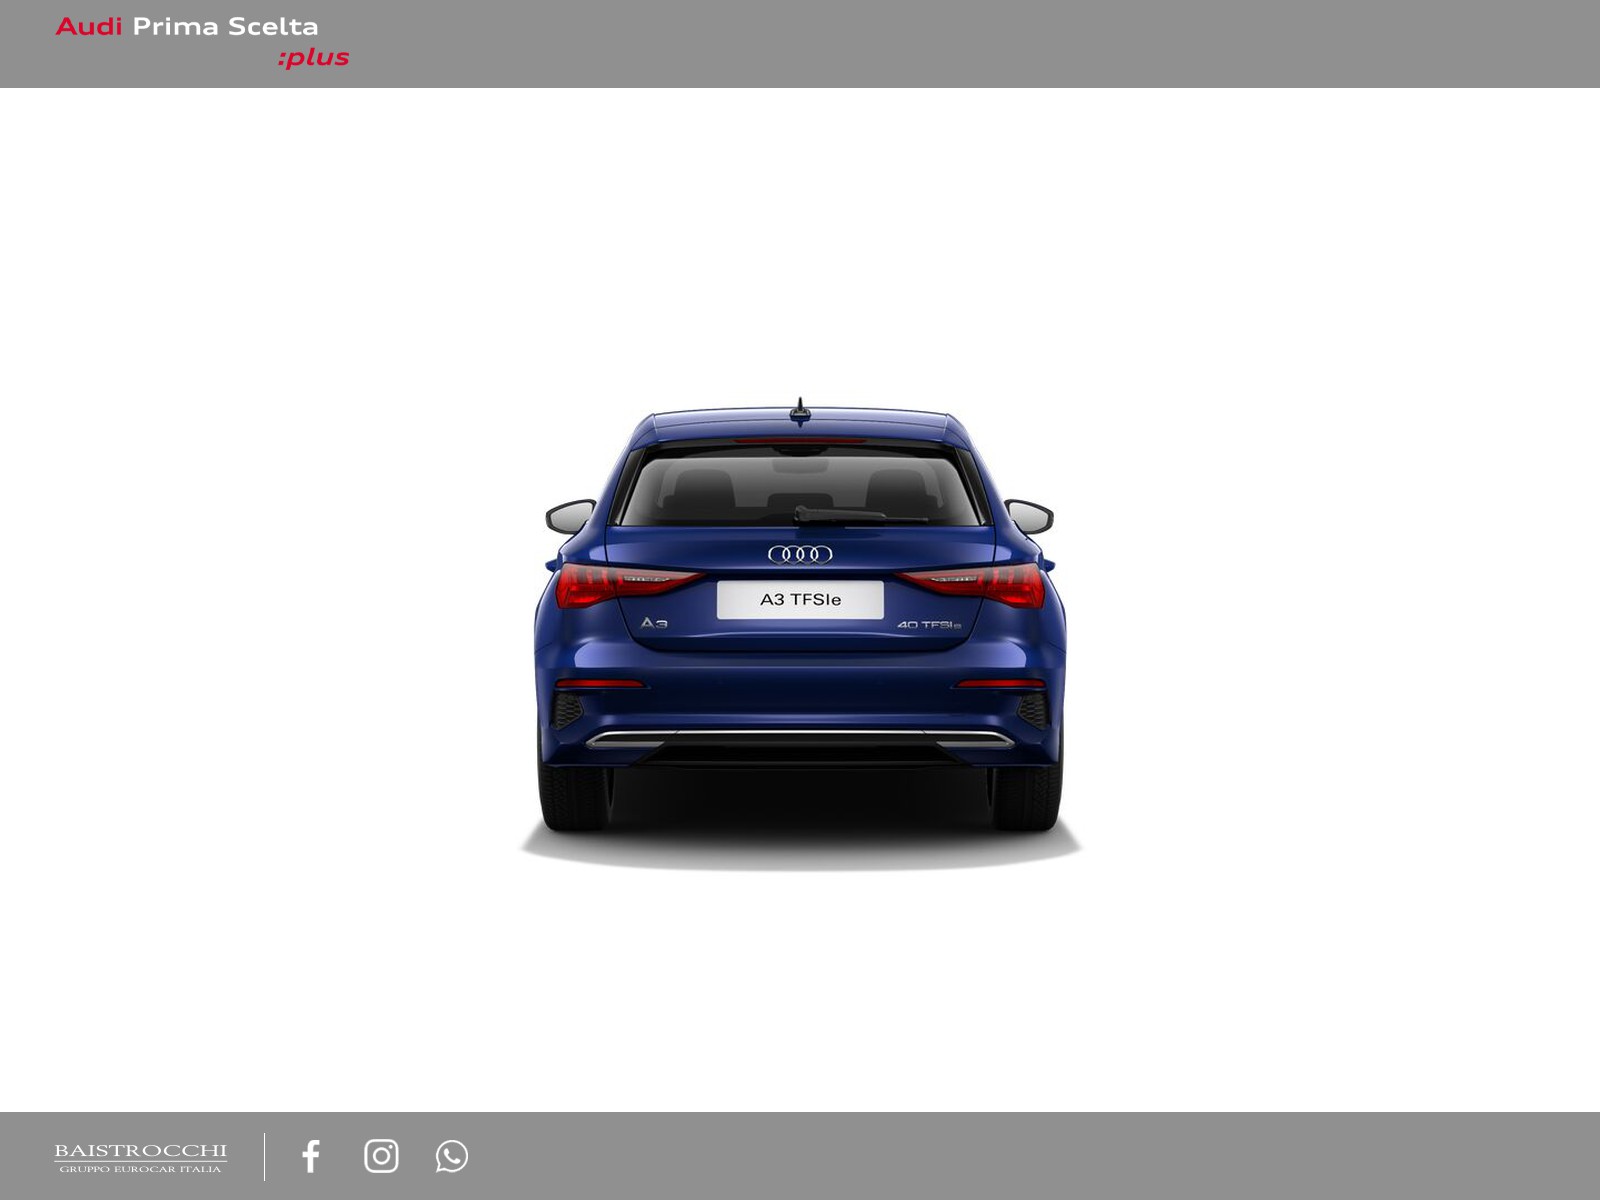Click the Baistrocchi Gruppo Eurocar Italia logo

(x=140, y=1158)
